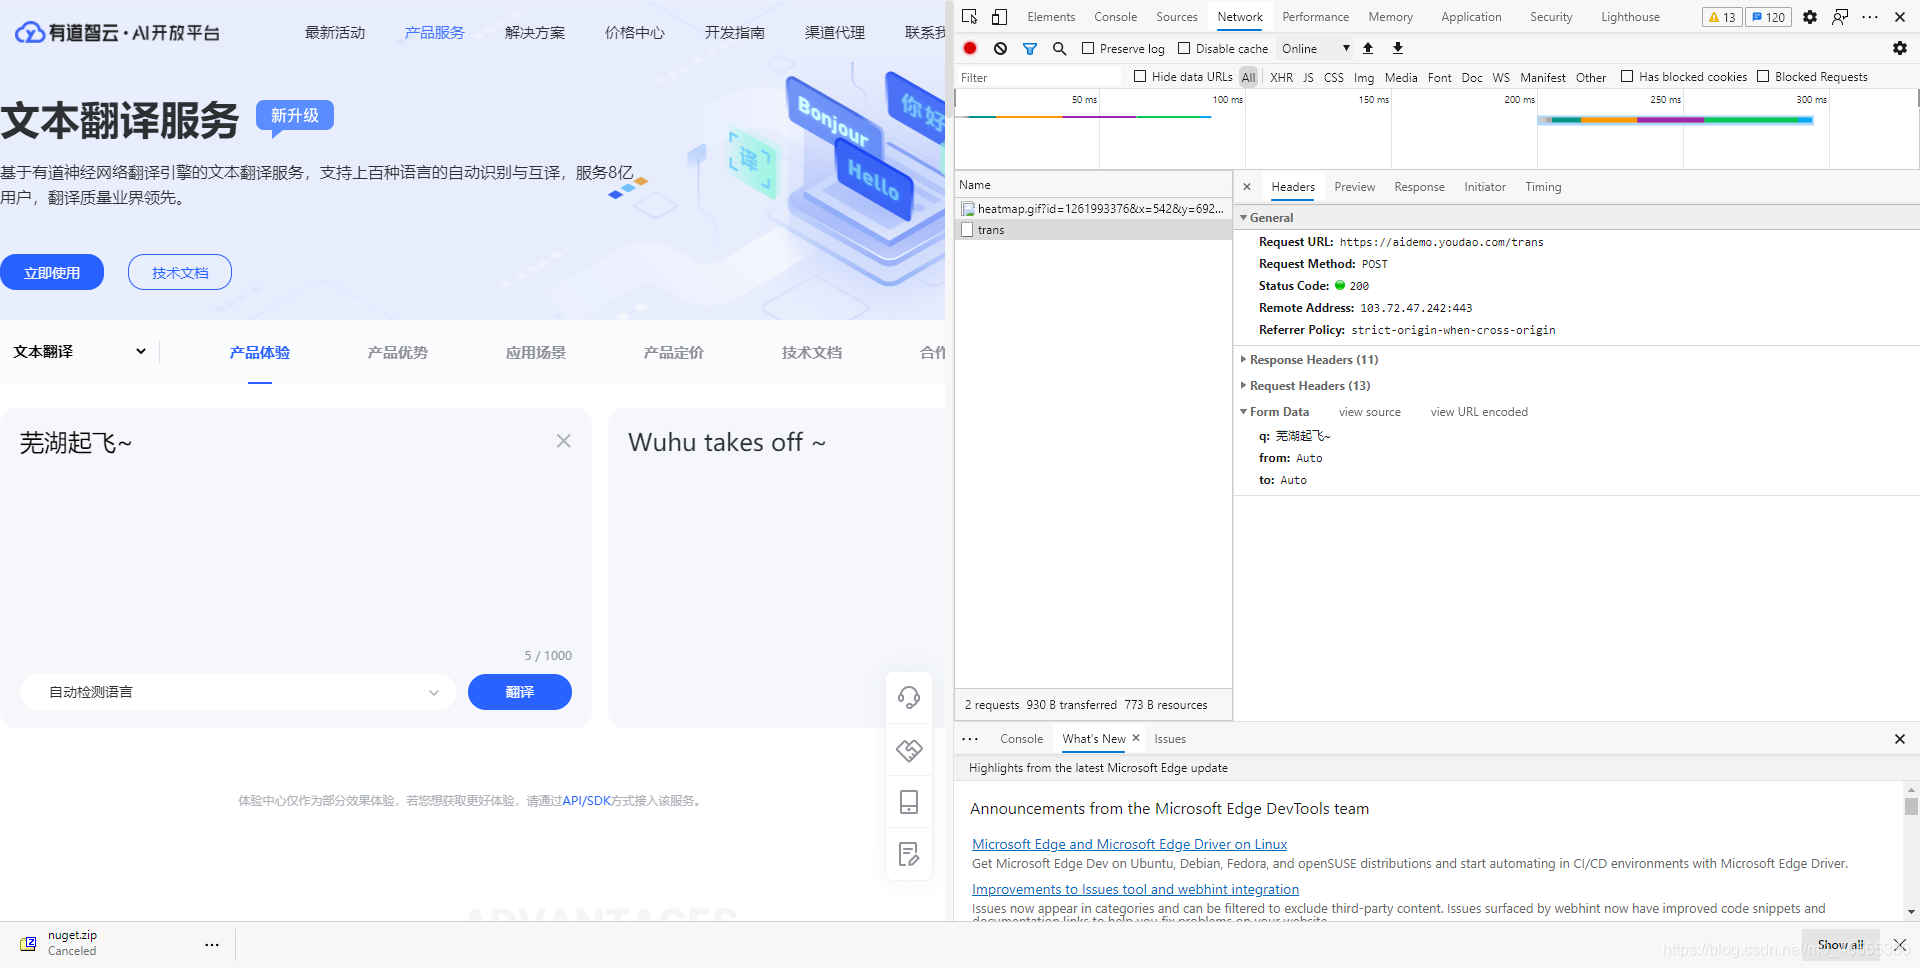Close the What's New drawer tab
This screenshot has height=968, width=1920.
[x=1136, y=738]
